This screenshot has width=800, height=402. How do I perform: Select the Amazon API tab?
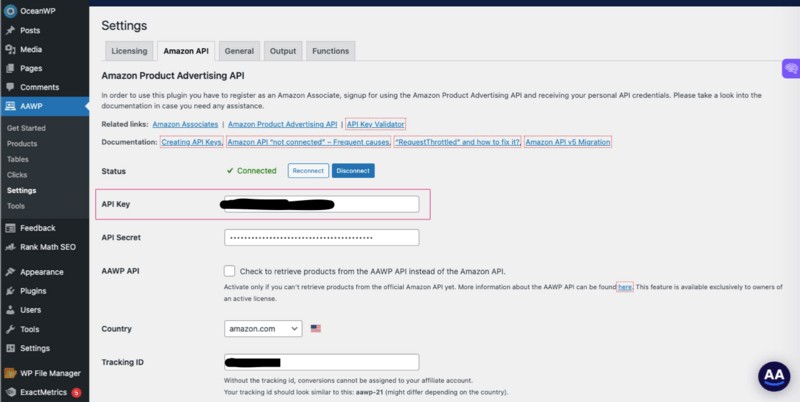(x=186, y=51)
